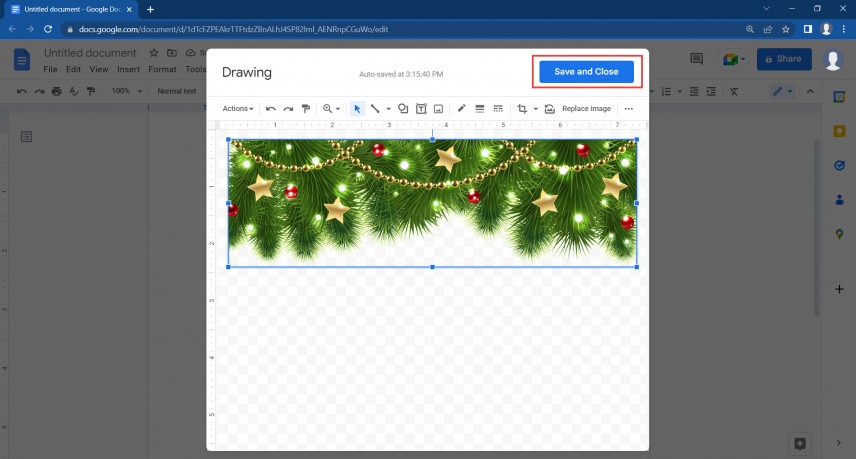
Task: Undo the last drawing action
Action: click(270, 108)
